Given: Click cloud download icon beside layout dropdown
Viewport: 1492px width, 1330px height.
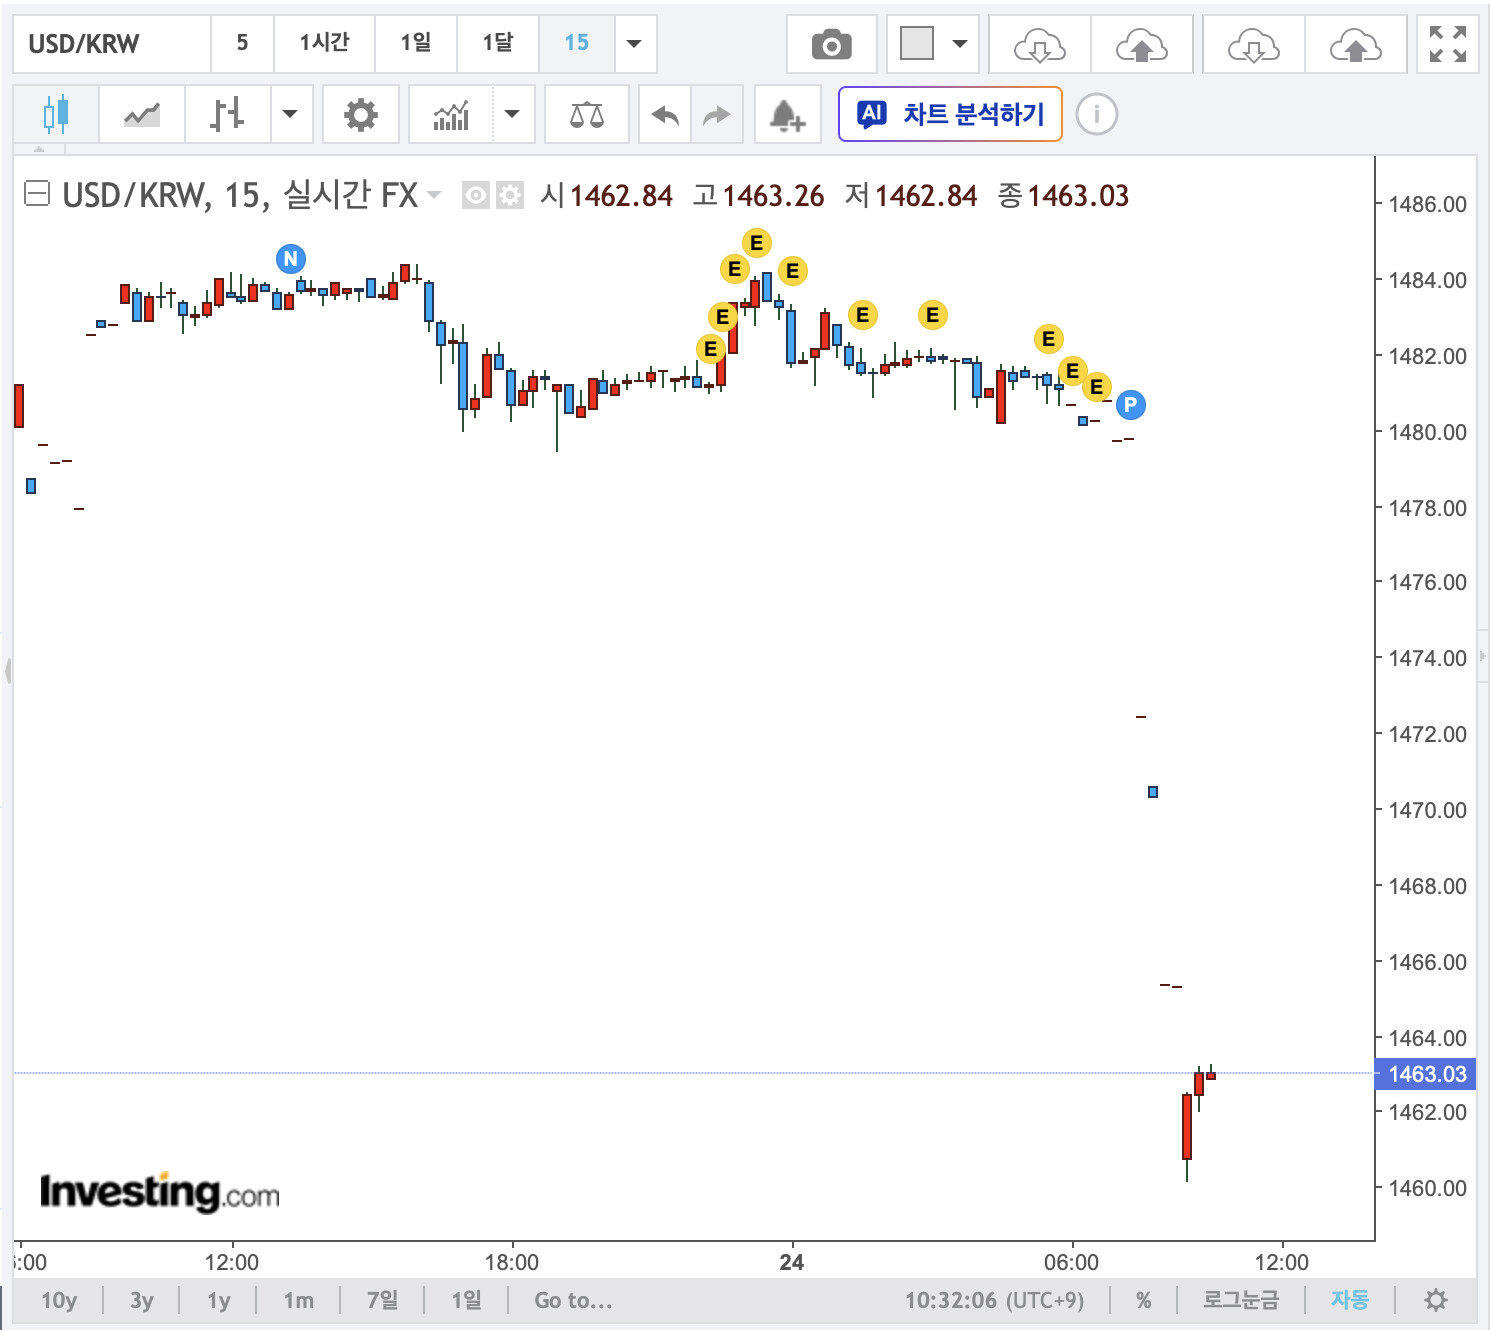Looking at the screenshot, I should (x=1040, y=44).
